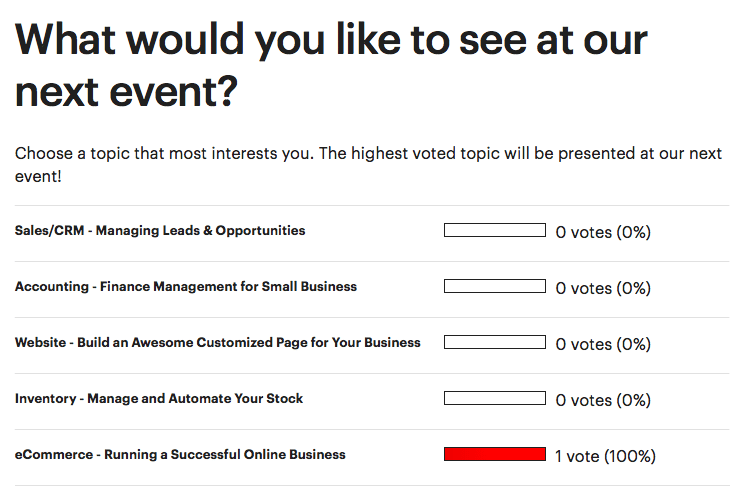Click the "1 vote (100%)" result text
Screen dimensions: 743x486
(605, 456)
